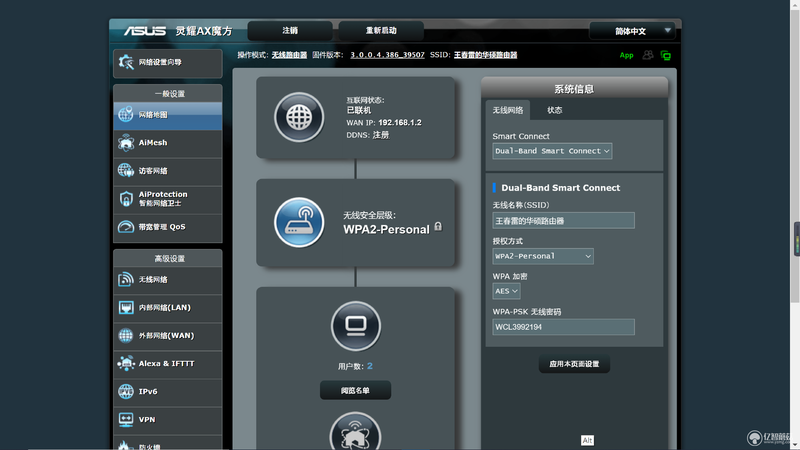Open the WAN settings icon
This screenshot has height=450, width=800.
point(126,335)
